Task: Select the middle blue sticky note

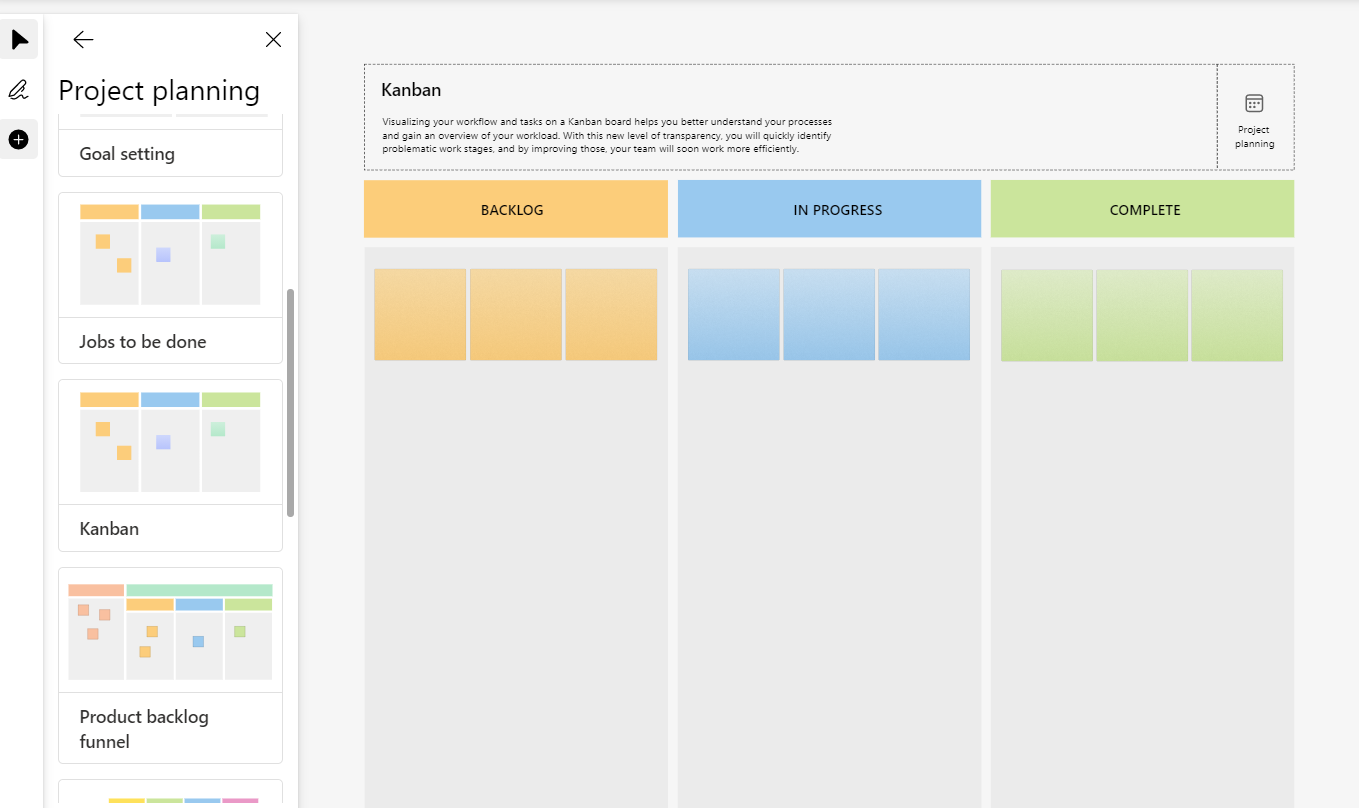Action: 829,314
